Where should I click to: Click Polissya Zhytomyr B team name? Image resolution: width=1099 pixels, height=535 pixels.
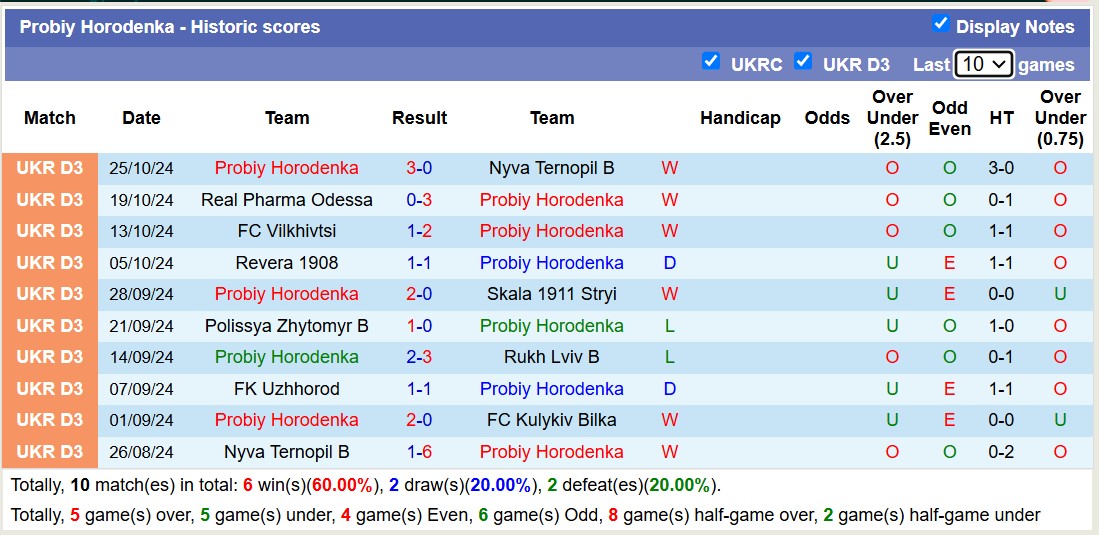tap(286, 326)
